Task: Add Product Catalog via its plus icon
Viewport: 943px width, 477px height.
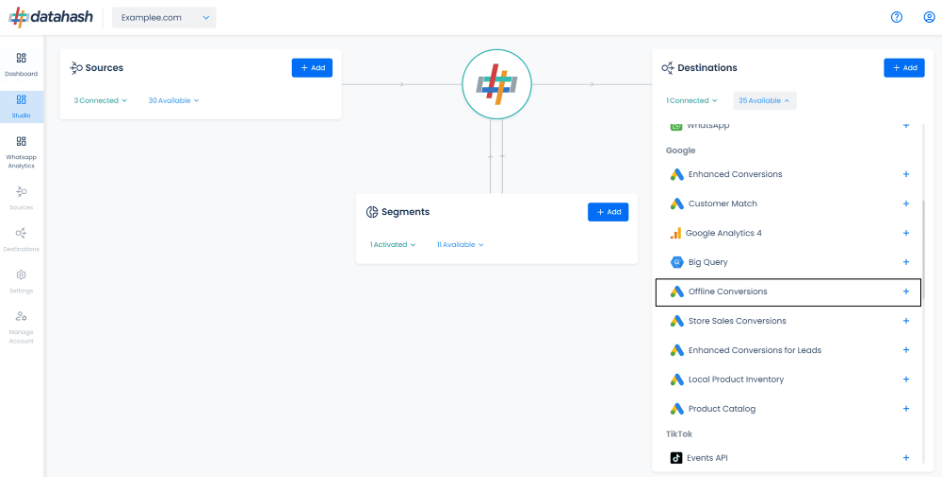Action: pos(906,408)
